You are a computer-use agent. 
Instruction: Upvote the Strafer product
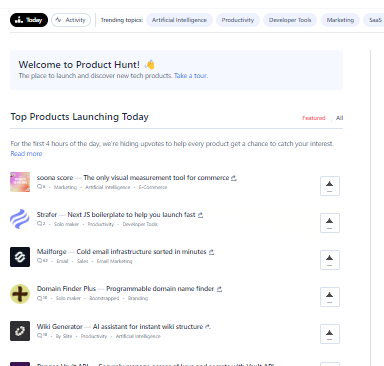click(330, 223)
